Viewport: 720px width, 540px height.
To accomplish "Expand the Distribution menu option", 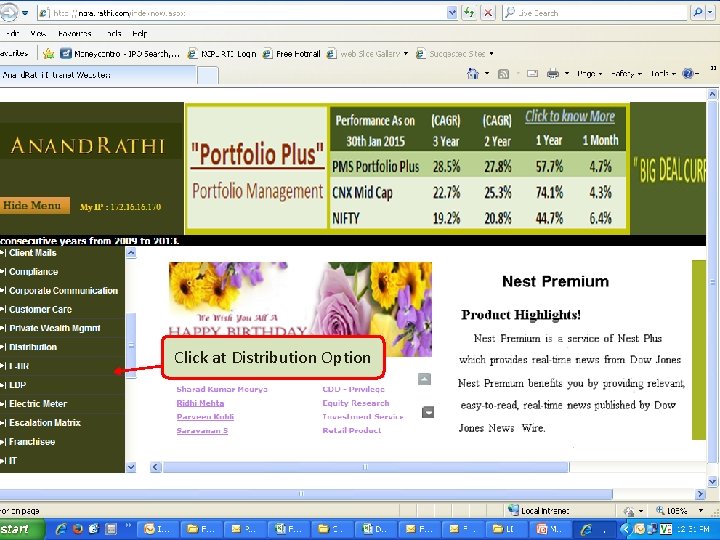I will [x=33, y=347].
